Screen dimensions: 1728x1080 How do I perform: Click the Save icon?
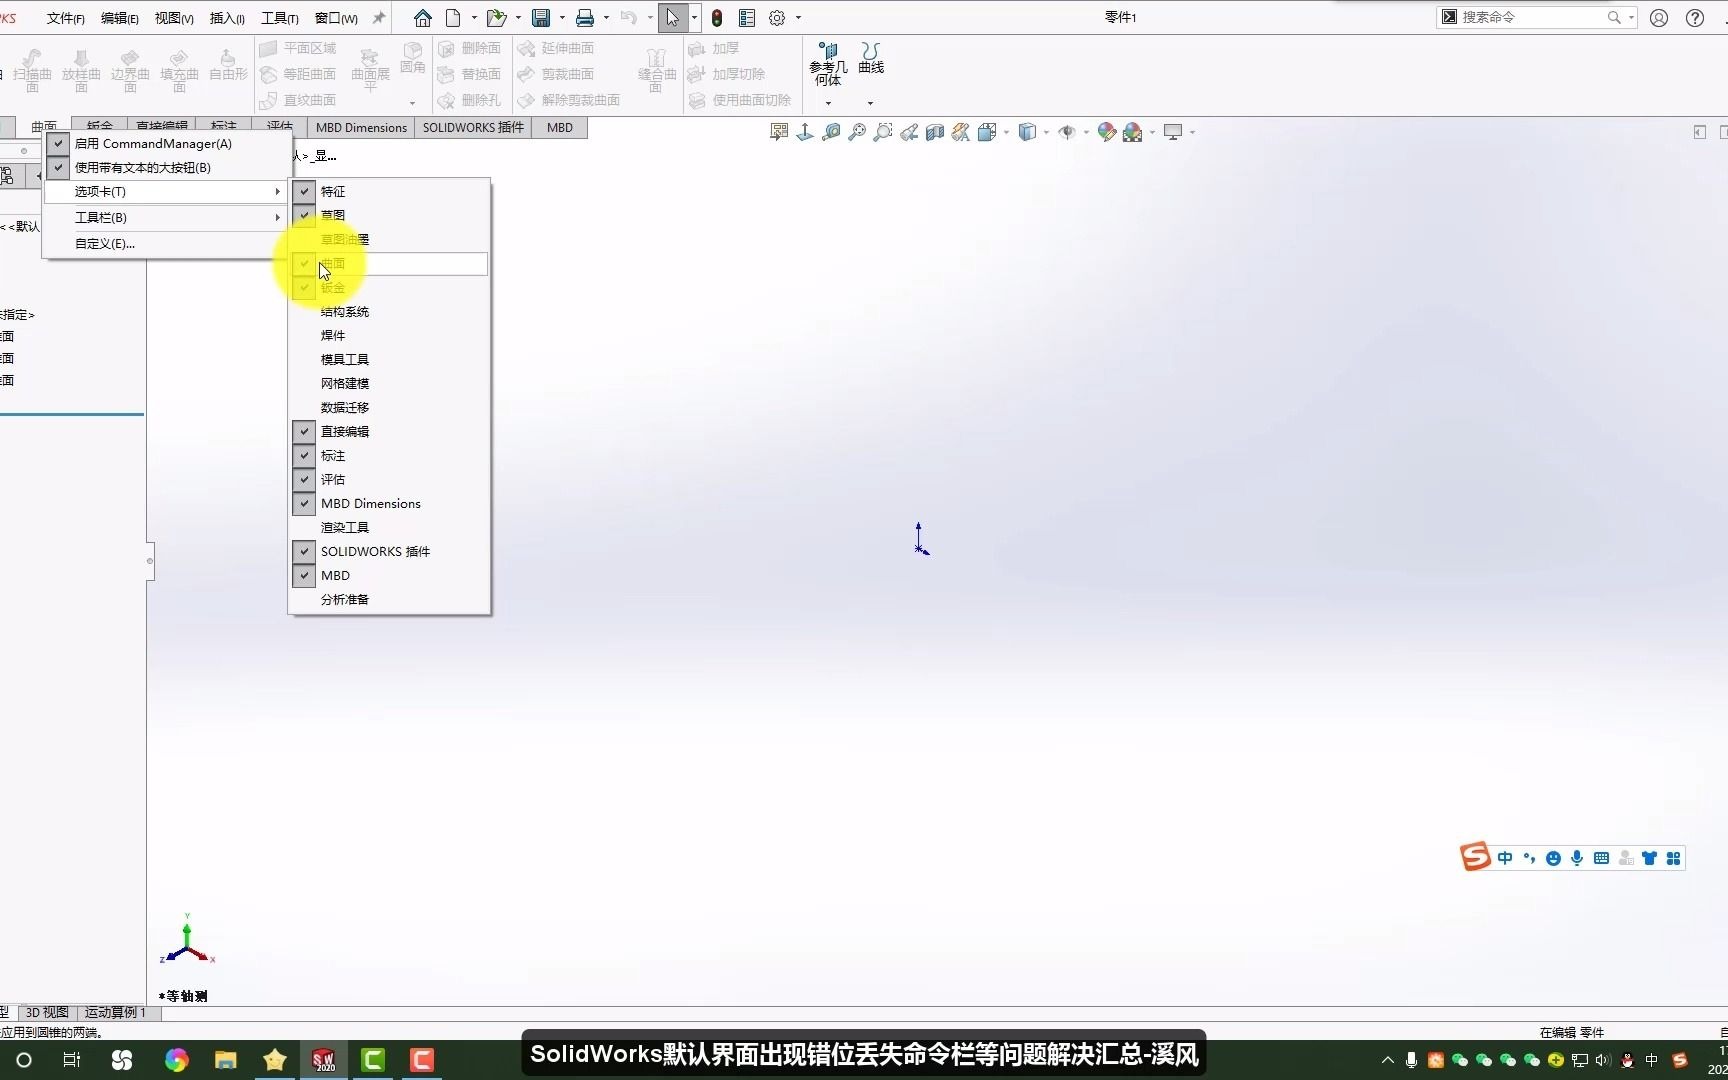tap(541, 18)
